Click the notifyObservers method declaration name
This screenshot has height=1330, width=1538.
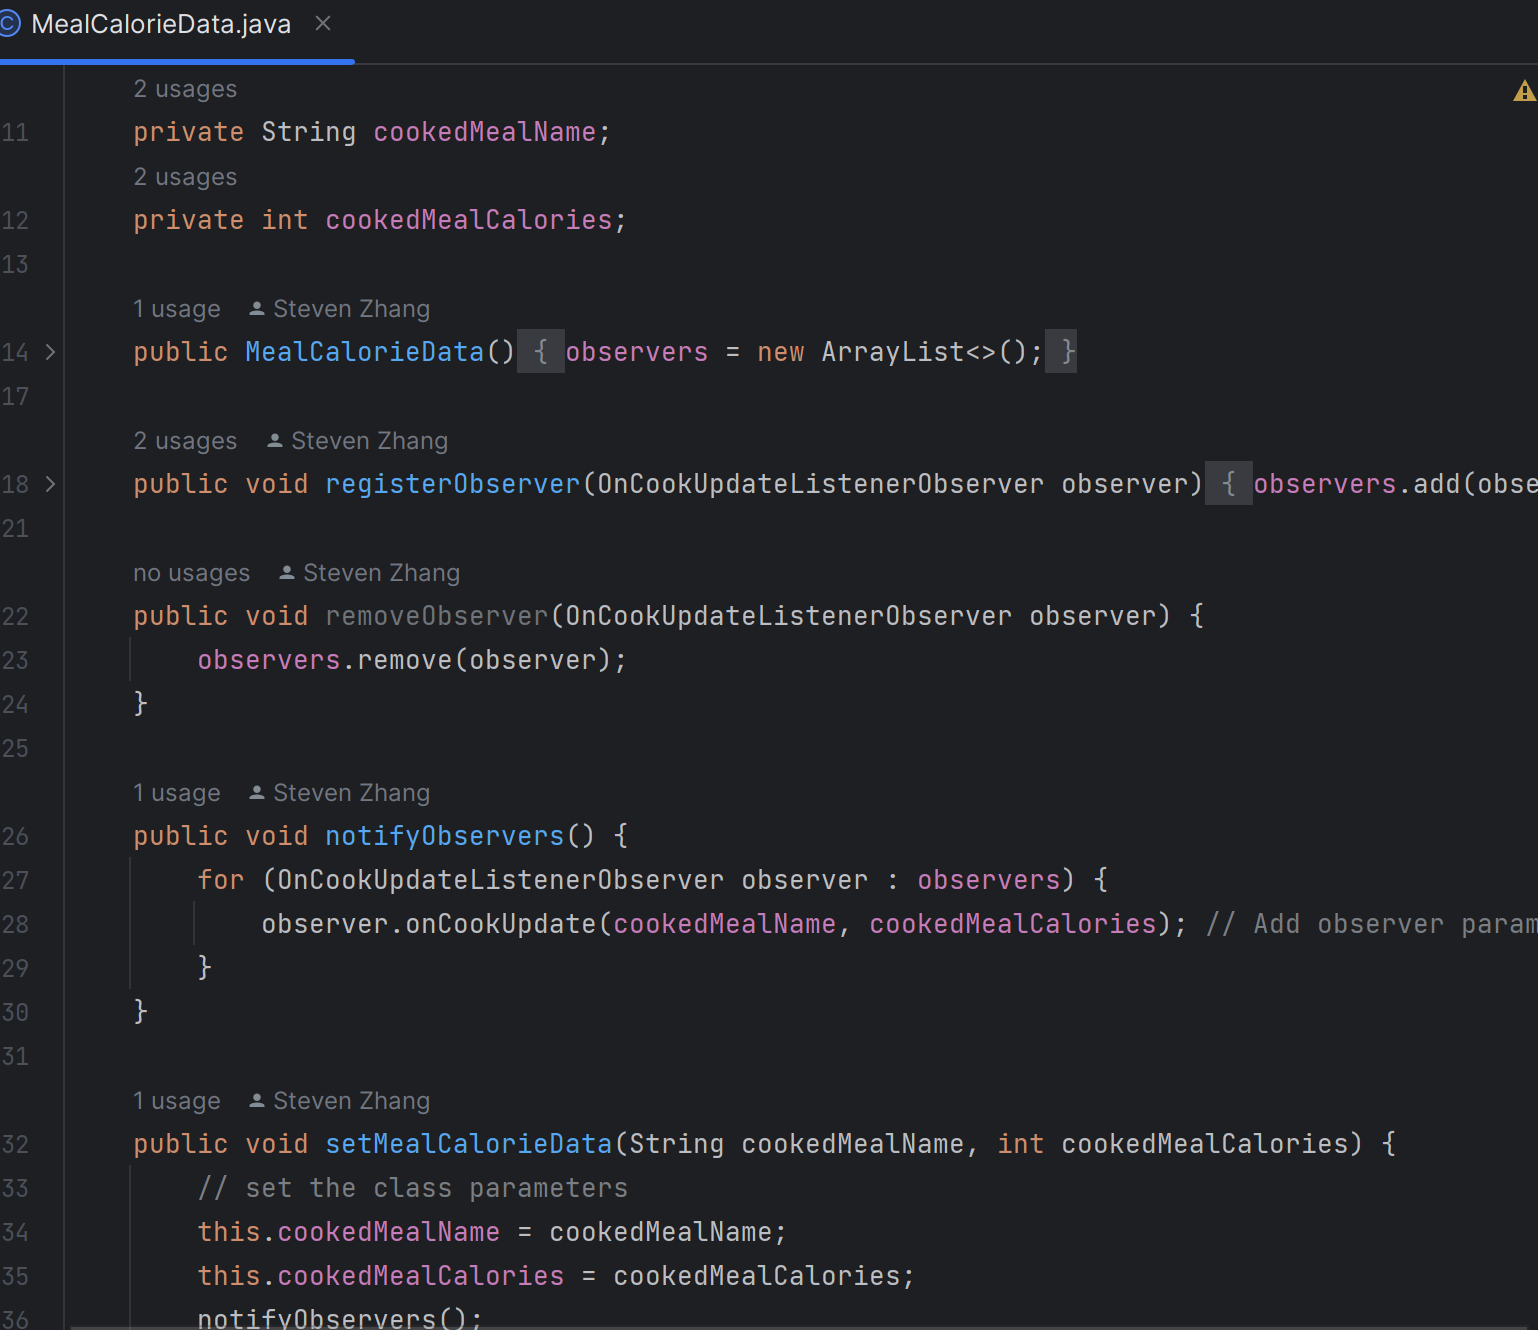pos(444,836)
